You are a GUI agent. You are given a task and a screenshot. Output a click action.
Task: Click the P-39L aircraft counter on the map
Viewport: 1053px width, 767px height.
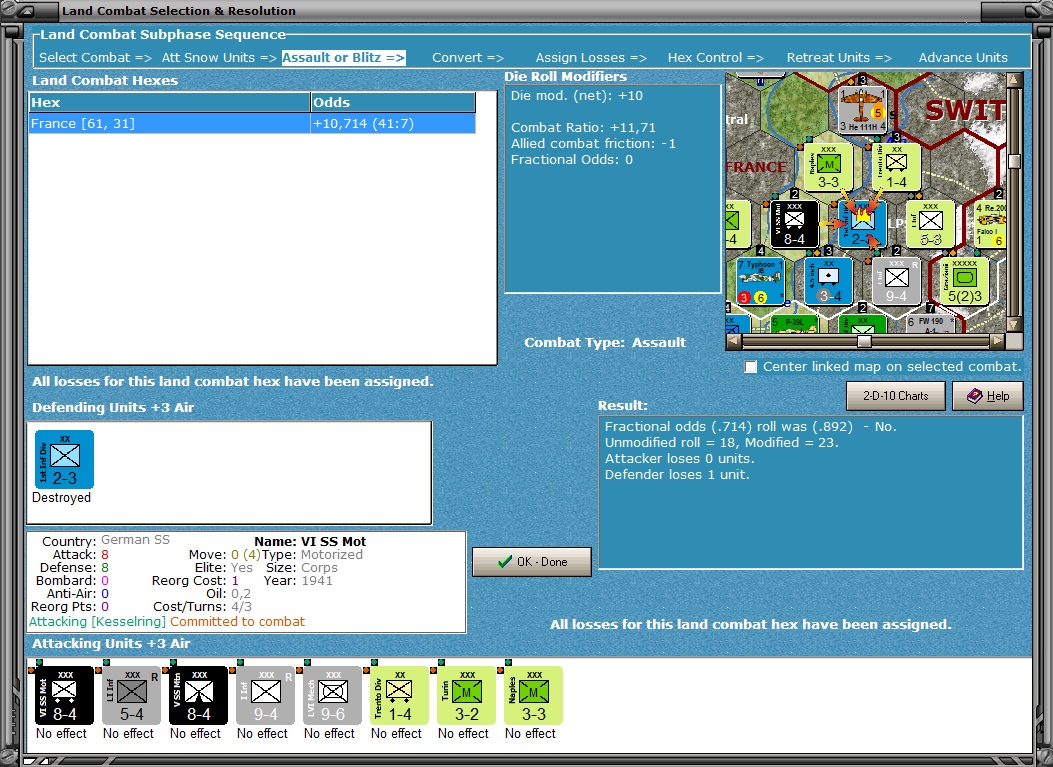point(794,324)
